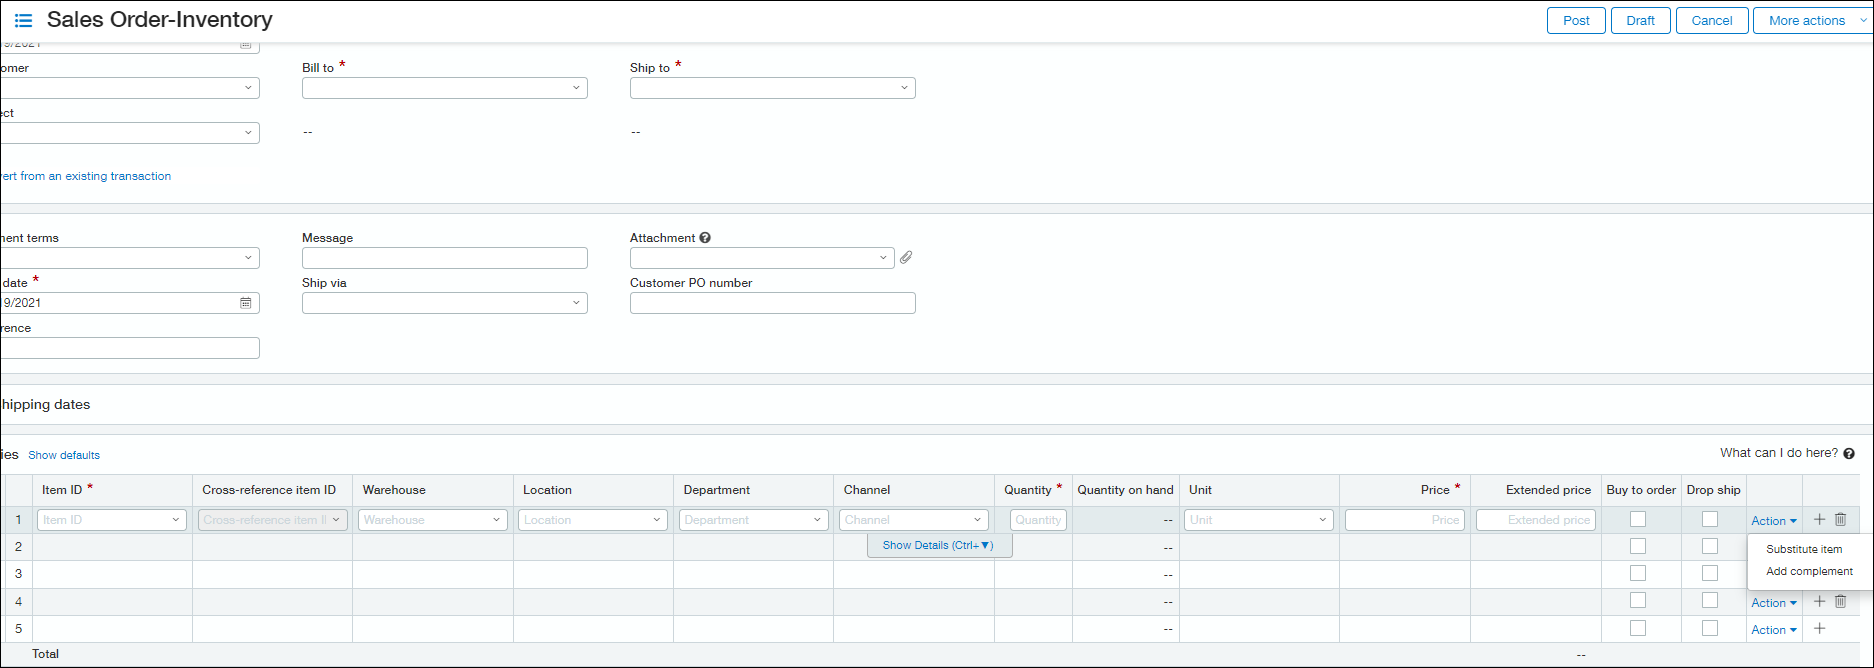Click the Attachment help question mark icon
Image resolution: width=1874 pixels, height=668 pixels.
click(x=705, y=238)
